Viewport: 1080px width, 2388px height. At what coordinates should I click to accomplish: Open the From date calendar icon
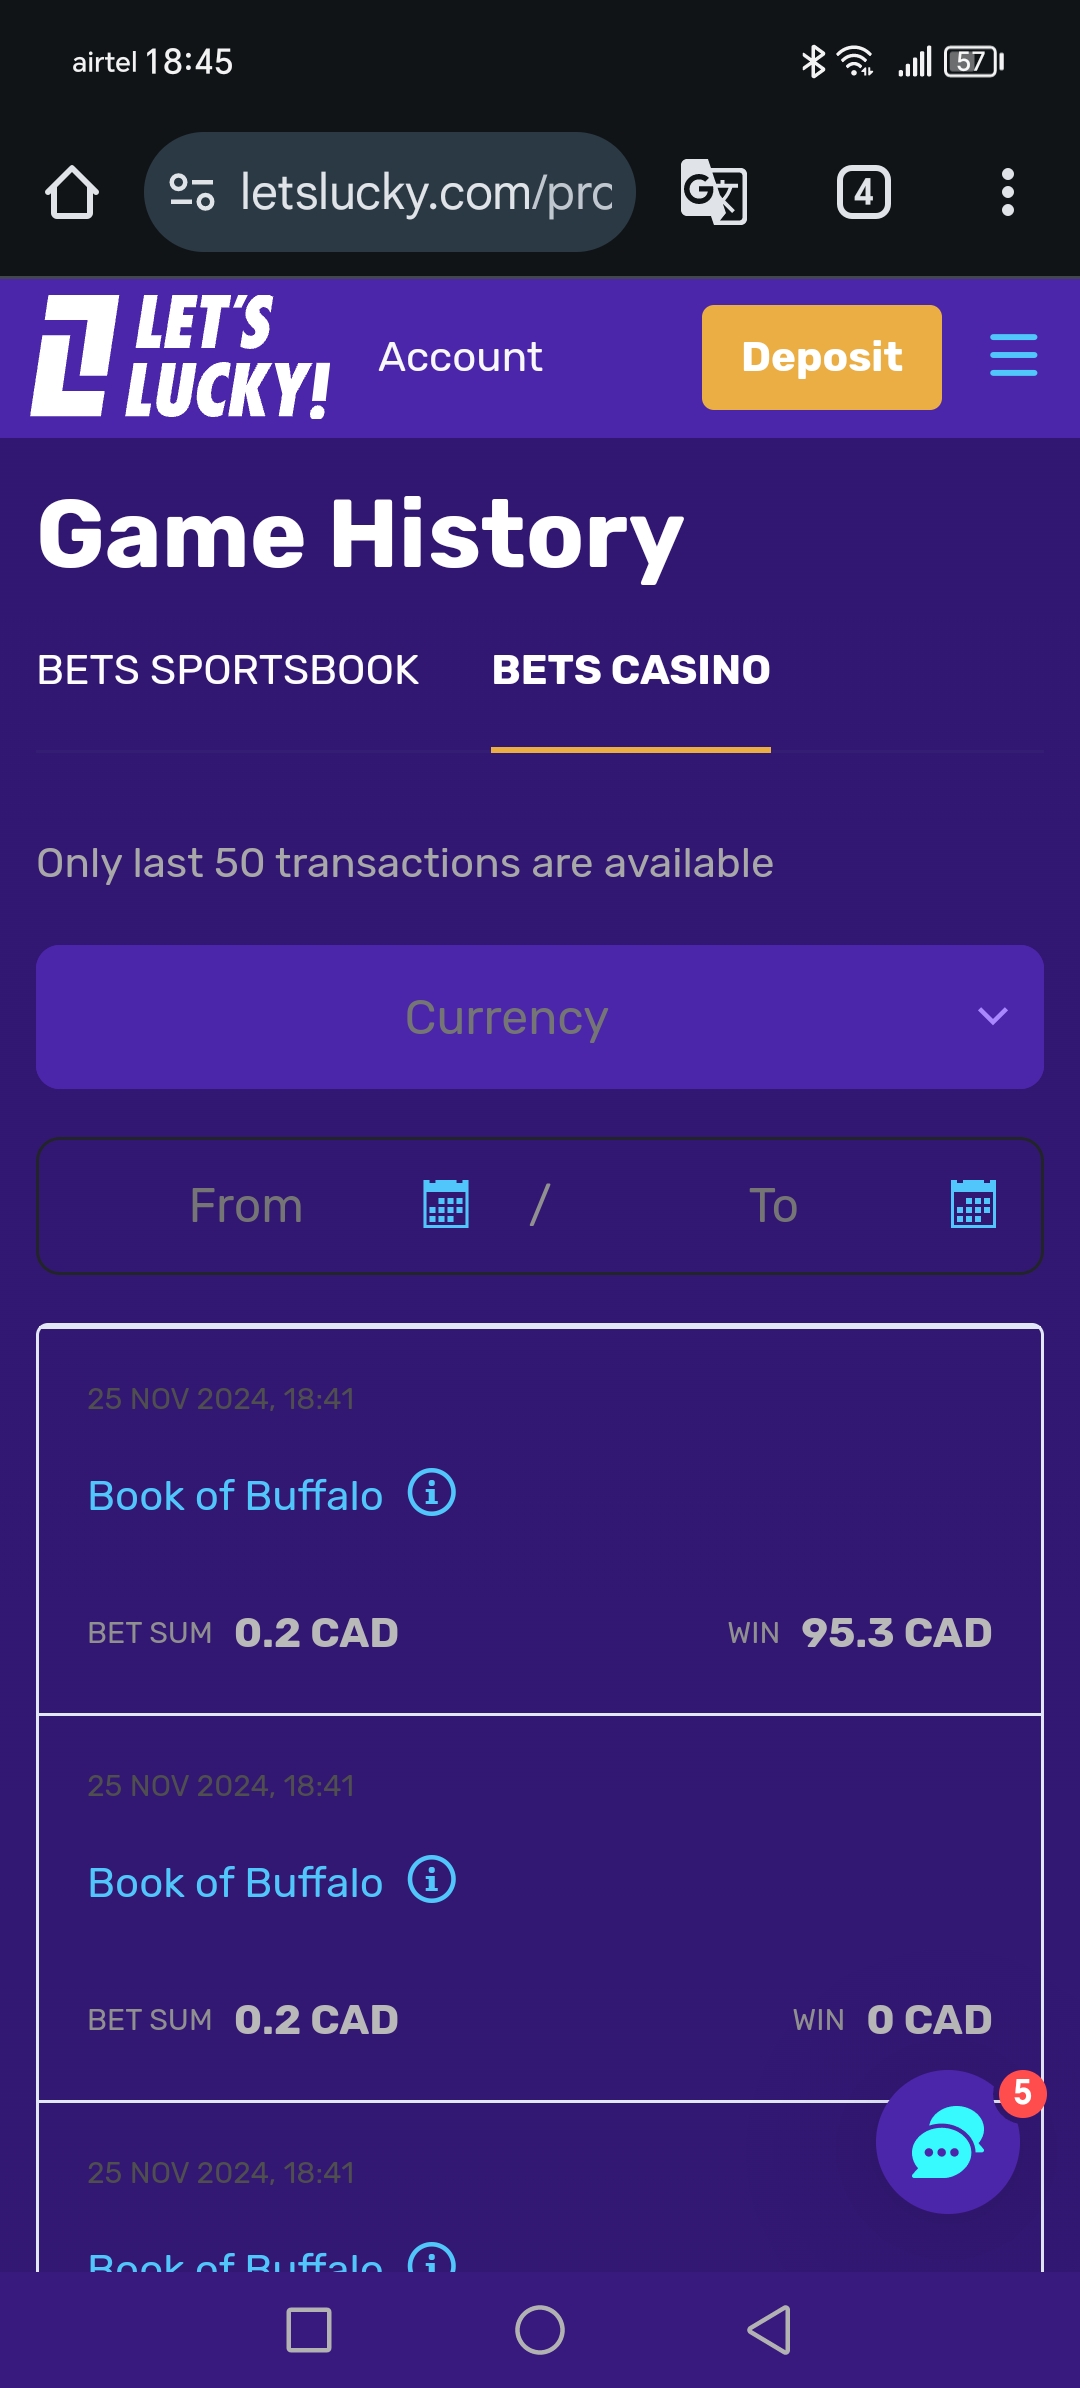[x=446, y=1203]
